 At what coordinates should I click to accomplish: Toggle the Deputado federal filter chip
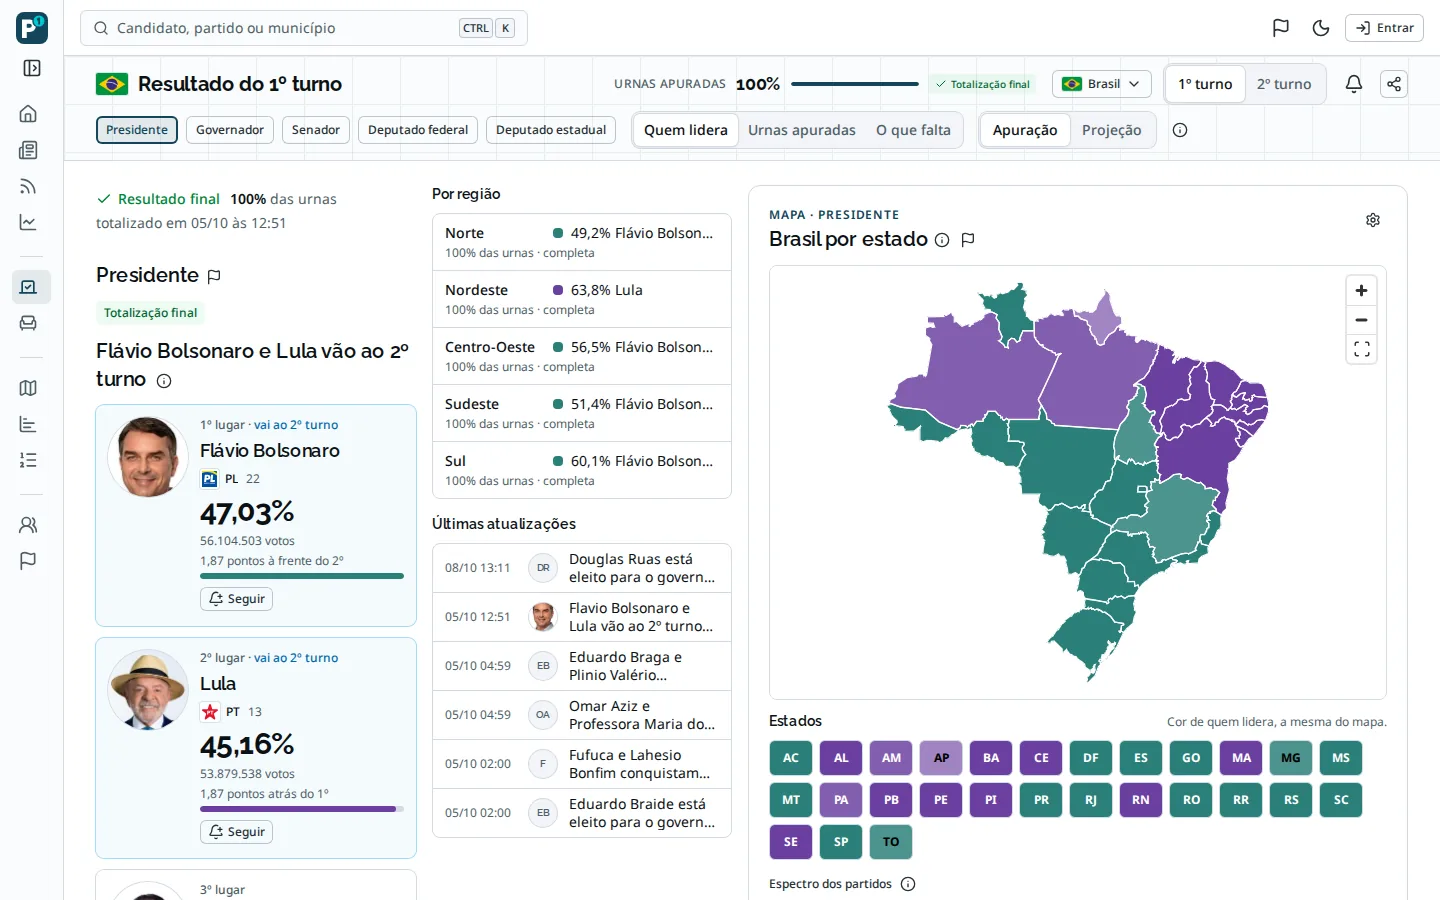418,130
